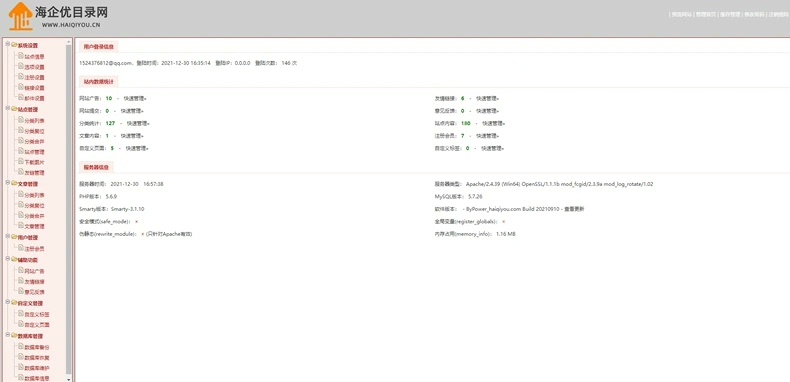
Task: Click the sidebar scrollbar up arrow
Action: 69,42
